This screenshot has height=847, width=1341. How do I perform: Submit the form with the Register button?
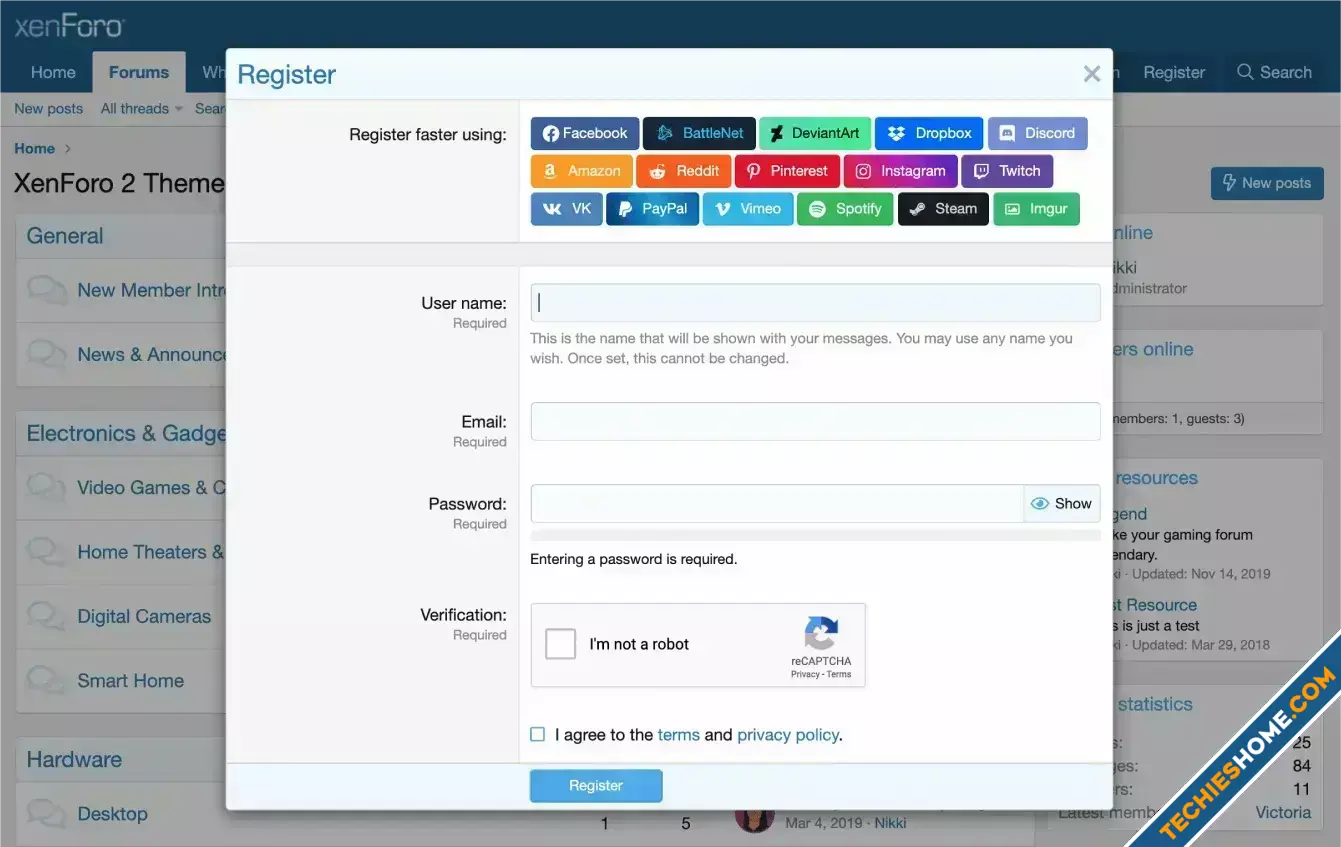(596, 786)
